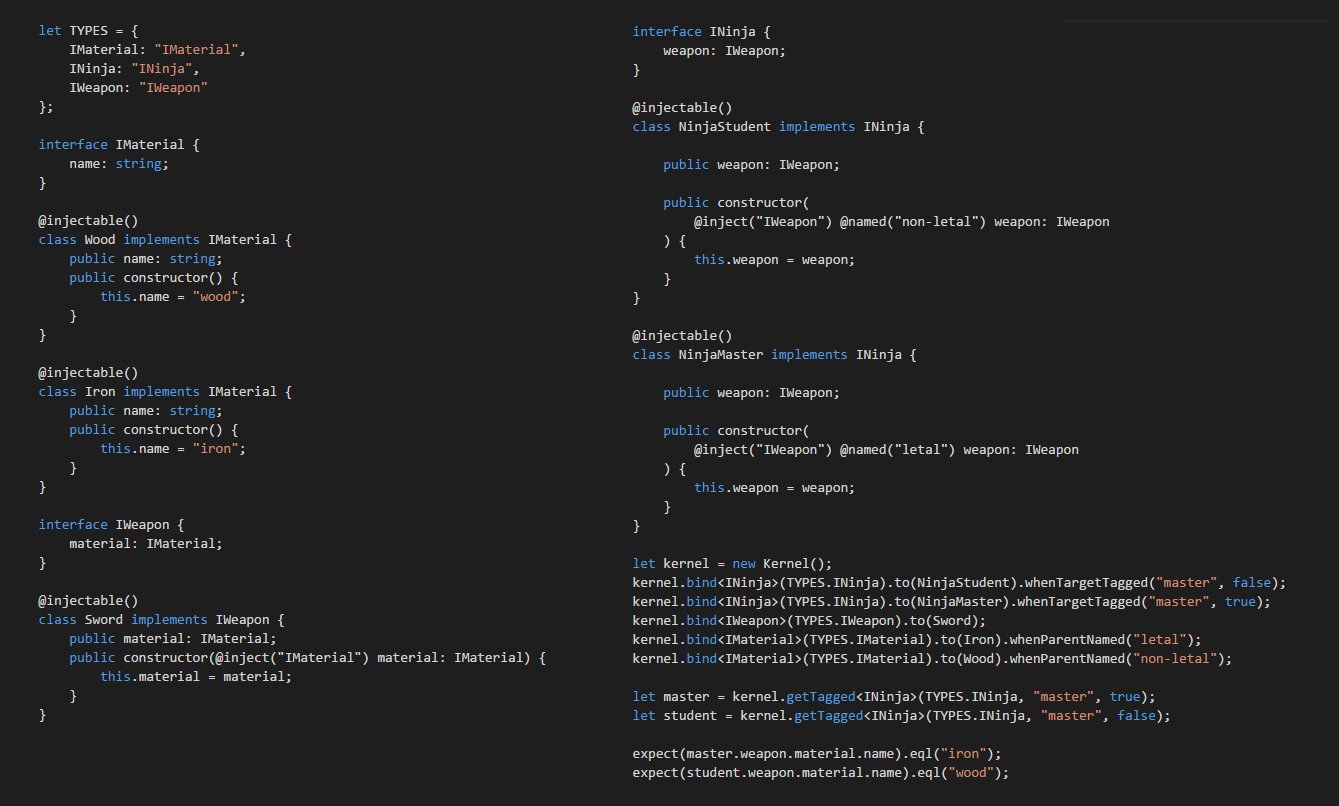Select the INinja: "INinja" entry in TYPES
The image size is (1339, 806).
(135, 69)
